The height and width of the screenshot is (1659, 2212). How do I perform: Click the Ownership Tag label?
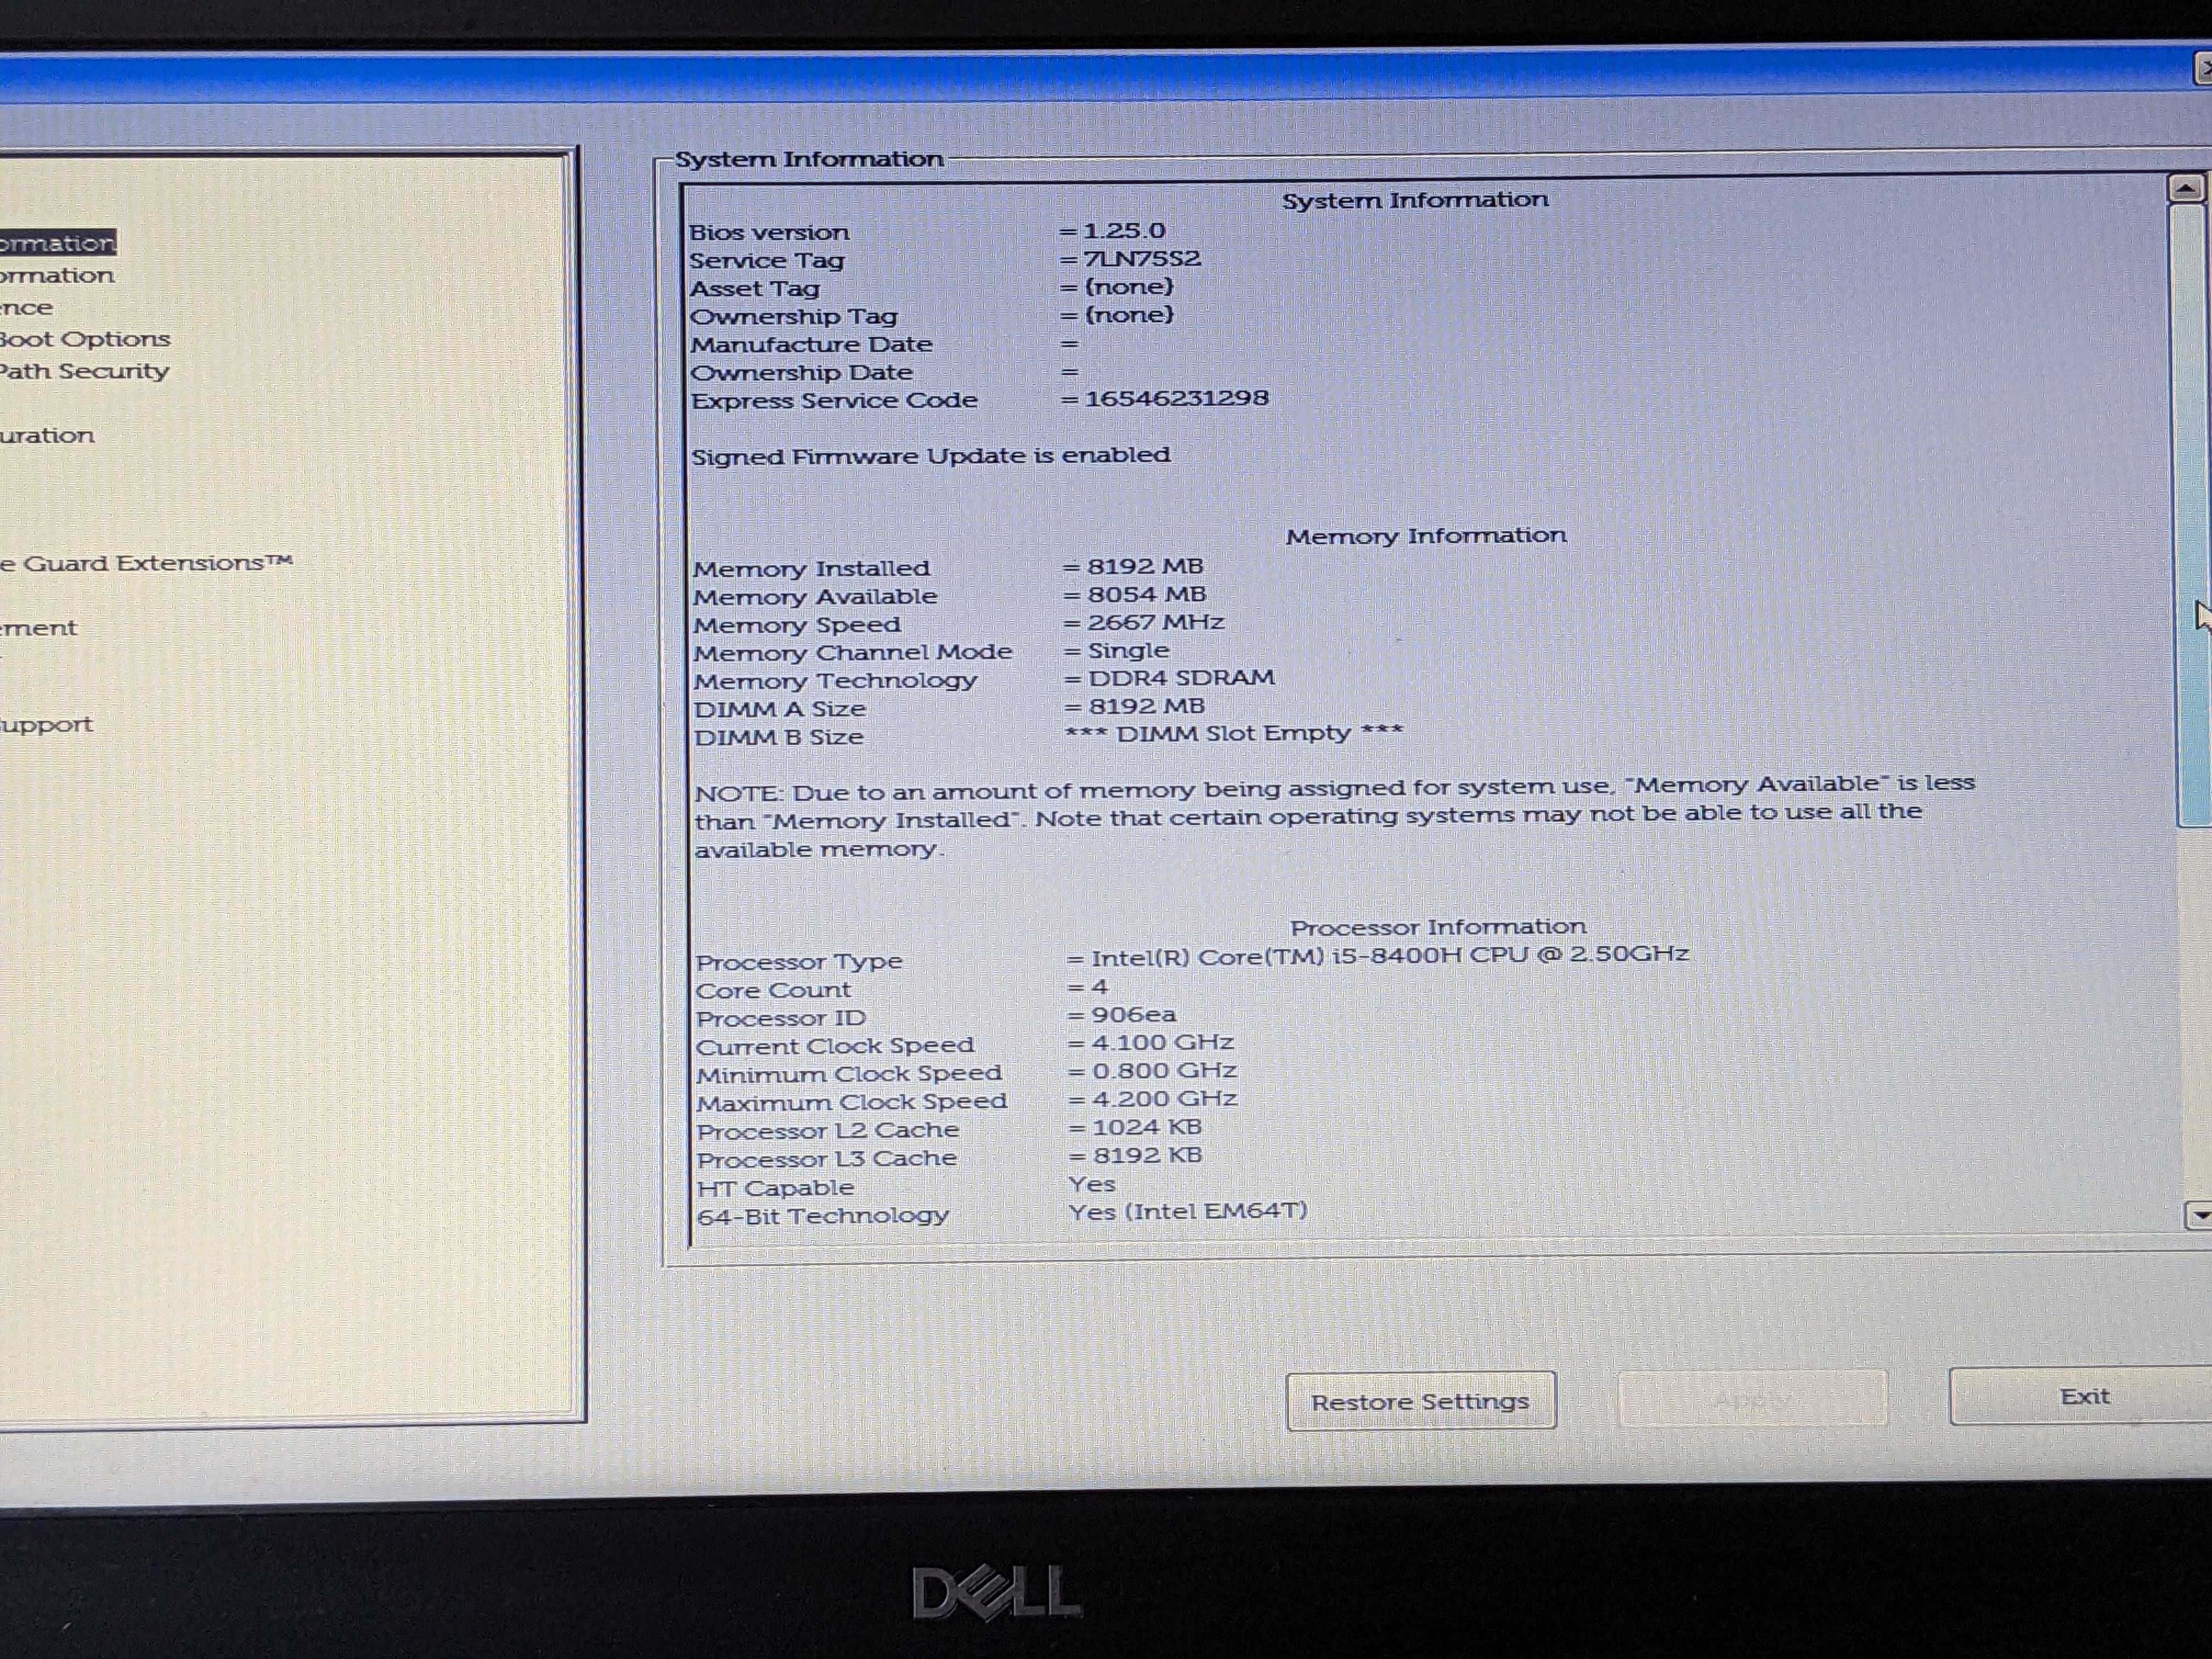(x=793, y=317)
